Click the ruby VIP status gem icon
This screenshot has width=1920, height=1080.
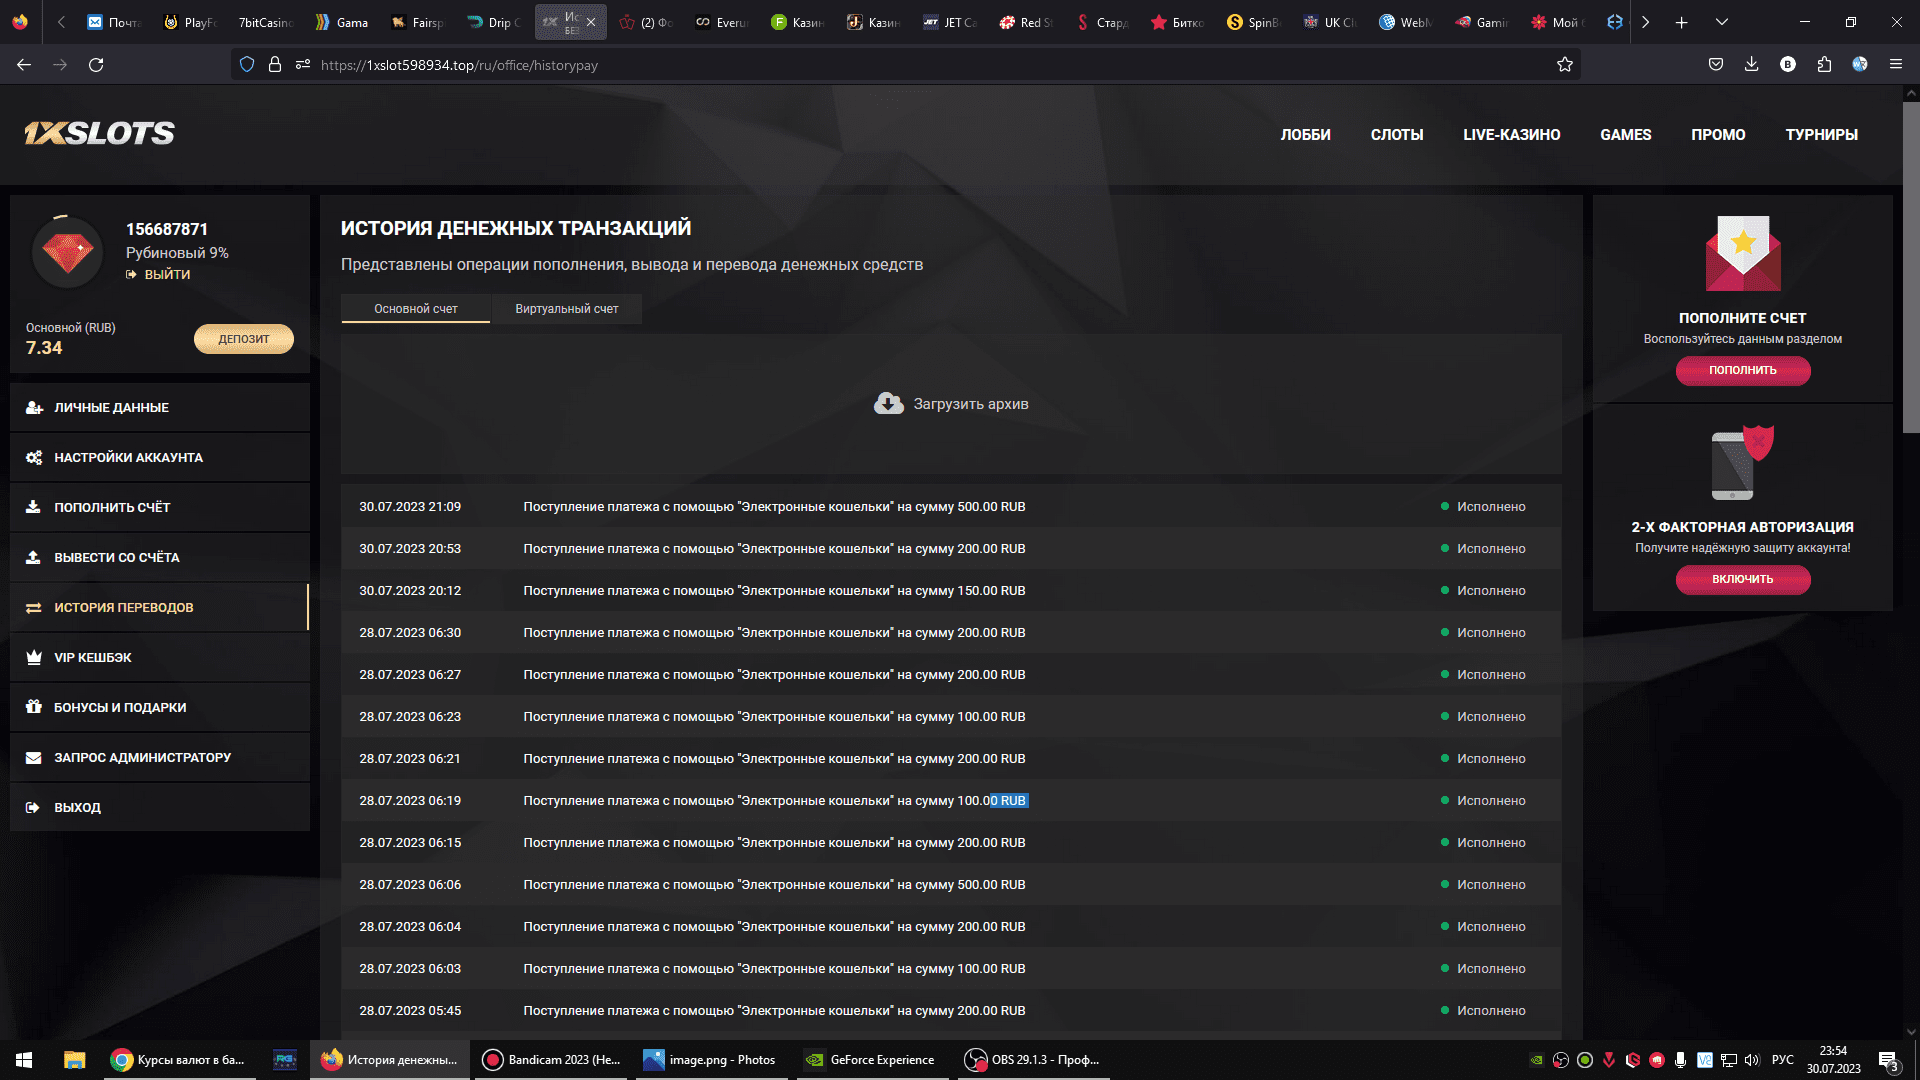pos(68,252)
